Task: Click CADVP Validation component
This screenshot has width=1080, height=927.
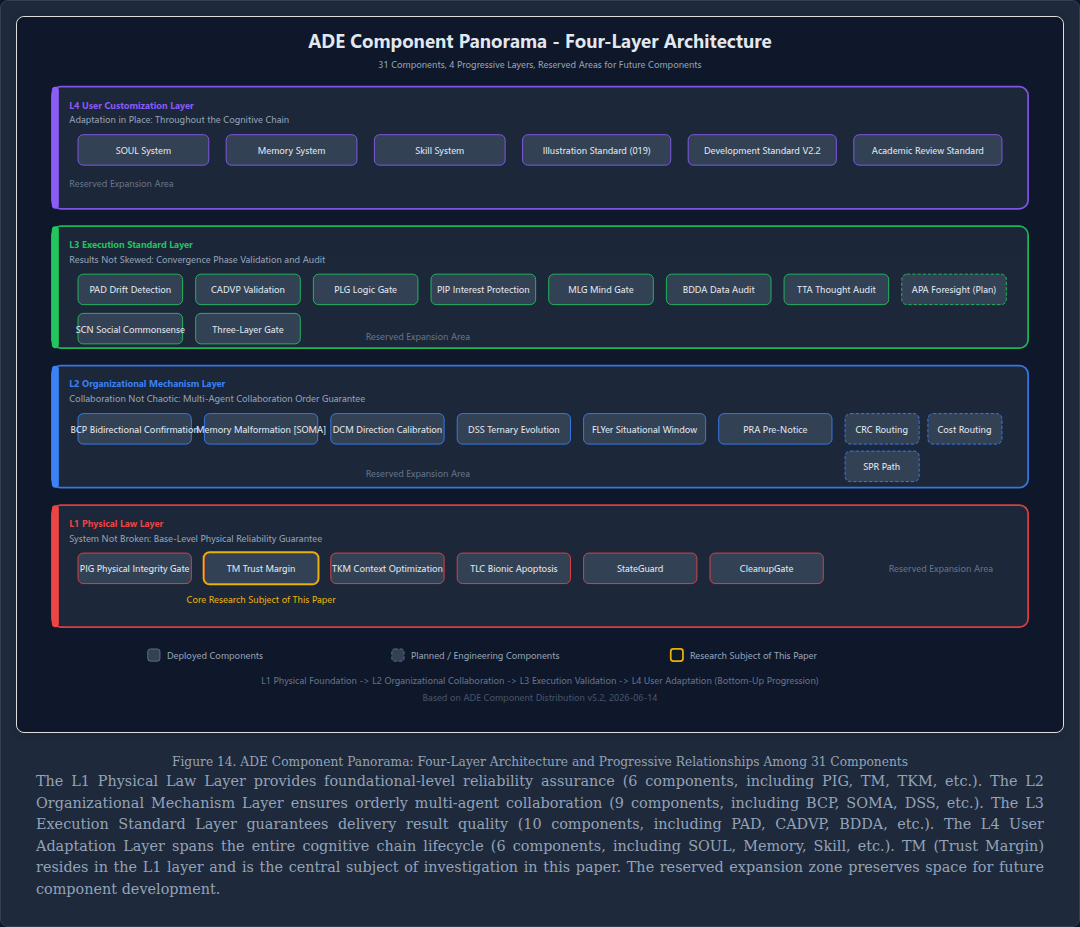Action: click(248, 289)
